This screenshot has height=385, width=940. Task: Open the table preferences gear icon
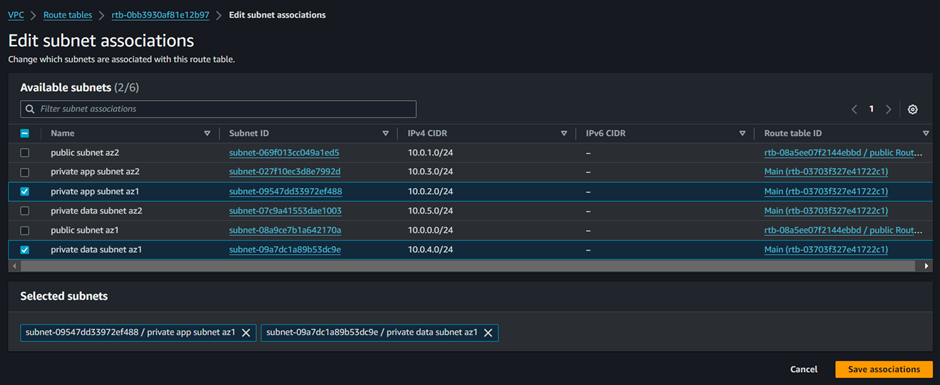click(912, 109)
